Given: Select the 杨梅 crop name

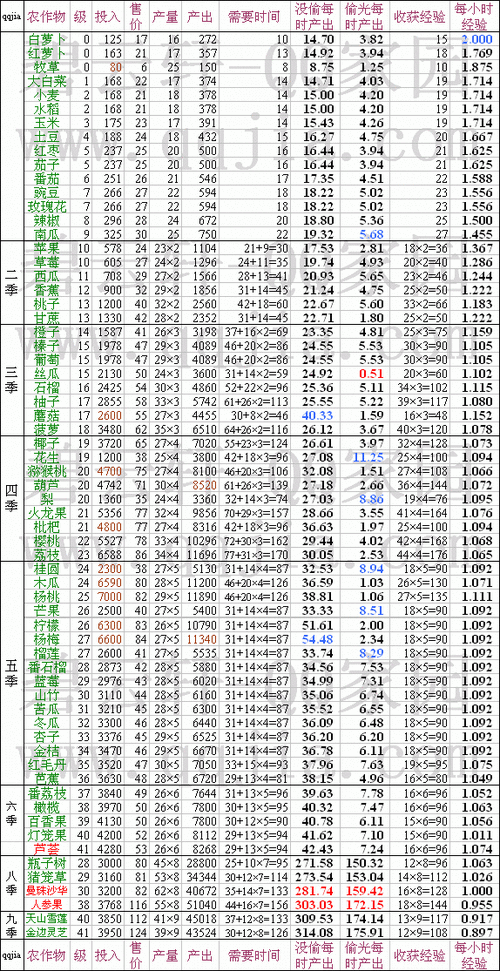Looking at the screenshot, I should (47, 638).
